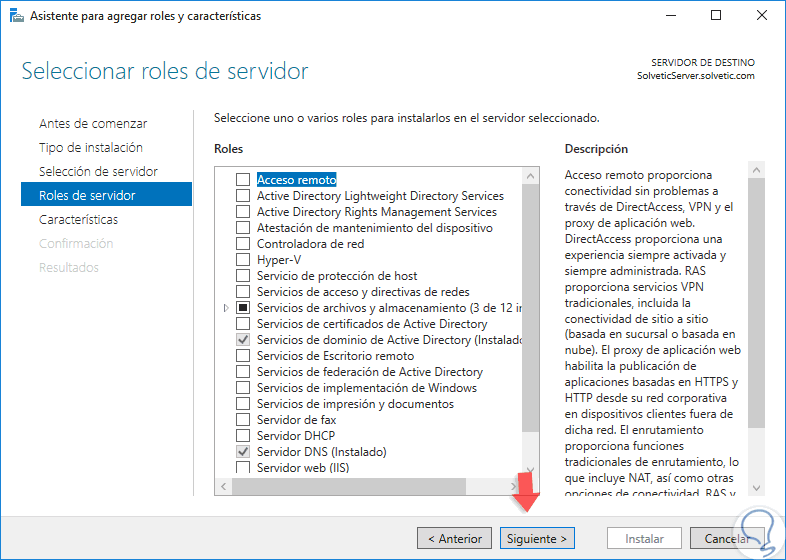The height and width of the screenshot is (560, 786).
Task: Check the Servidor web (IIS) checkbox
Action: (x=243, y=467)
